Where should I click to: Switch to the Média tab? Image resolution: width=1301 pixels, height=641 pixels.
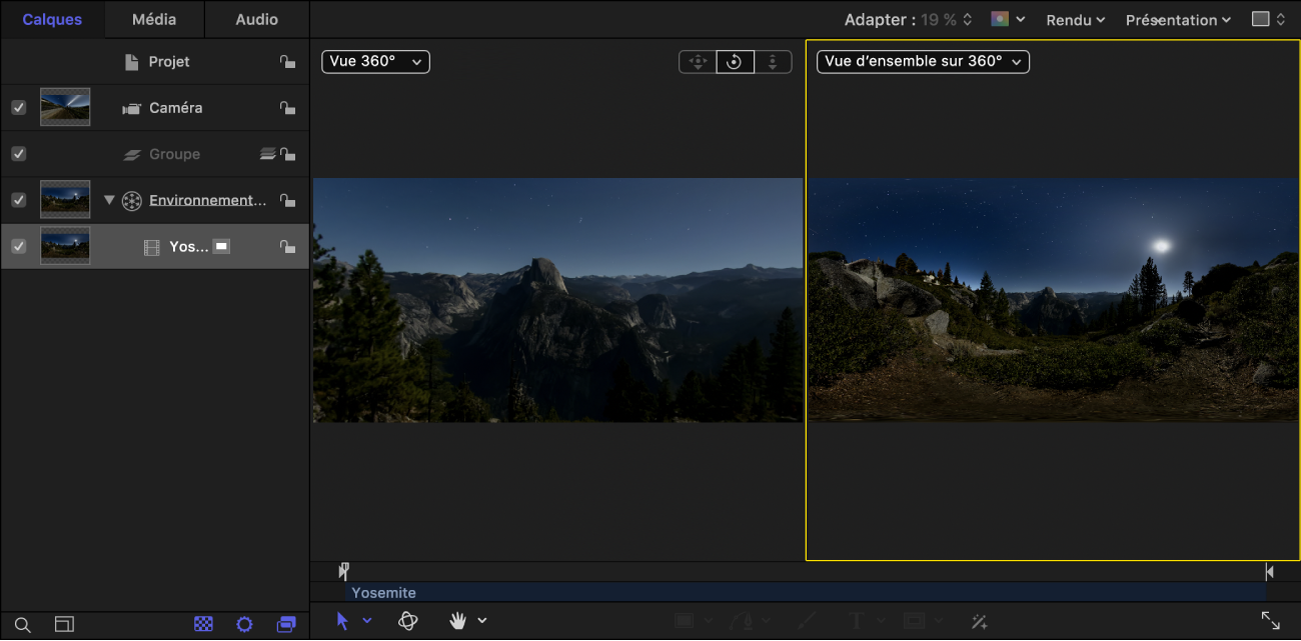click(154, 19)
